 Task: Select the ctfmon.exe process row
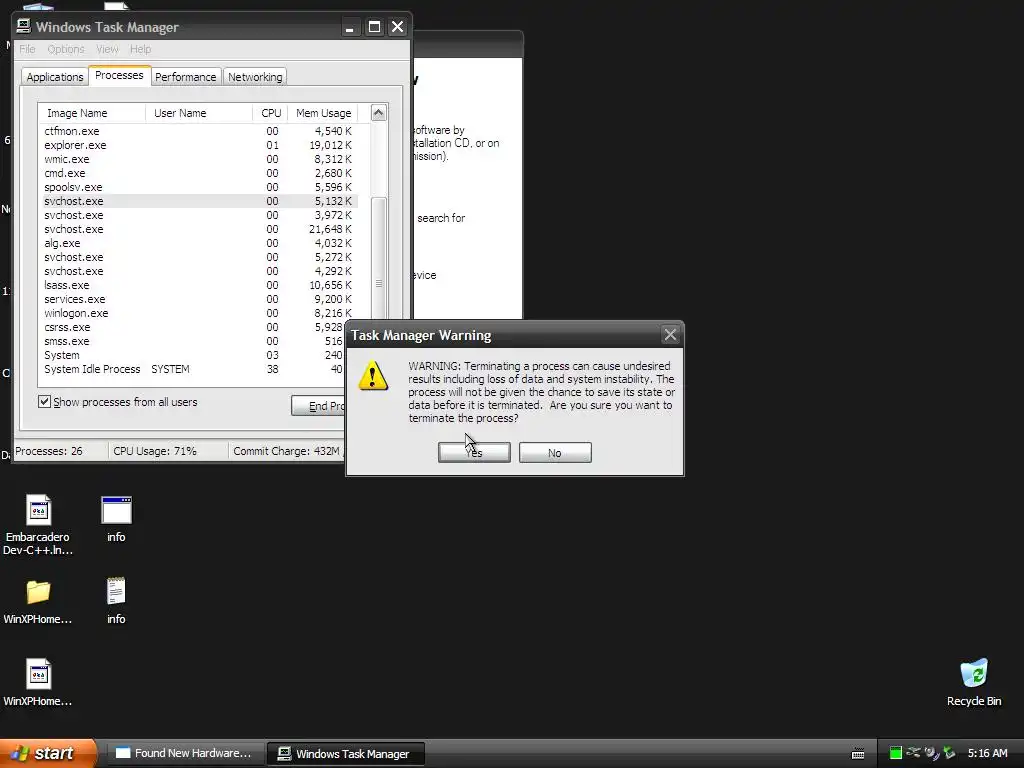(x=200, y=131)
